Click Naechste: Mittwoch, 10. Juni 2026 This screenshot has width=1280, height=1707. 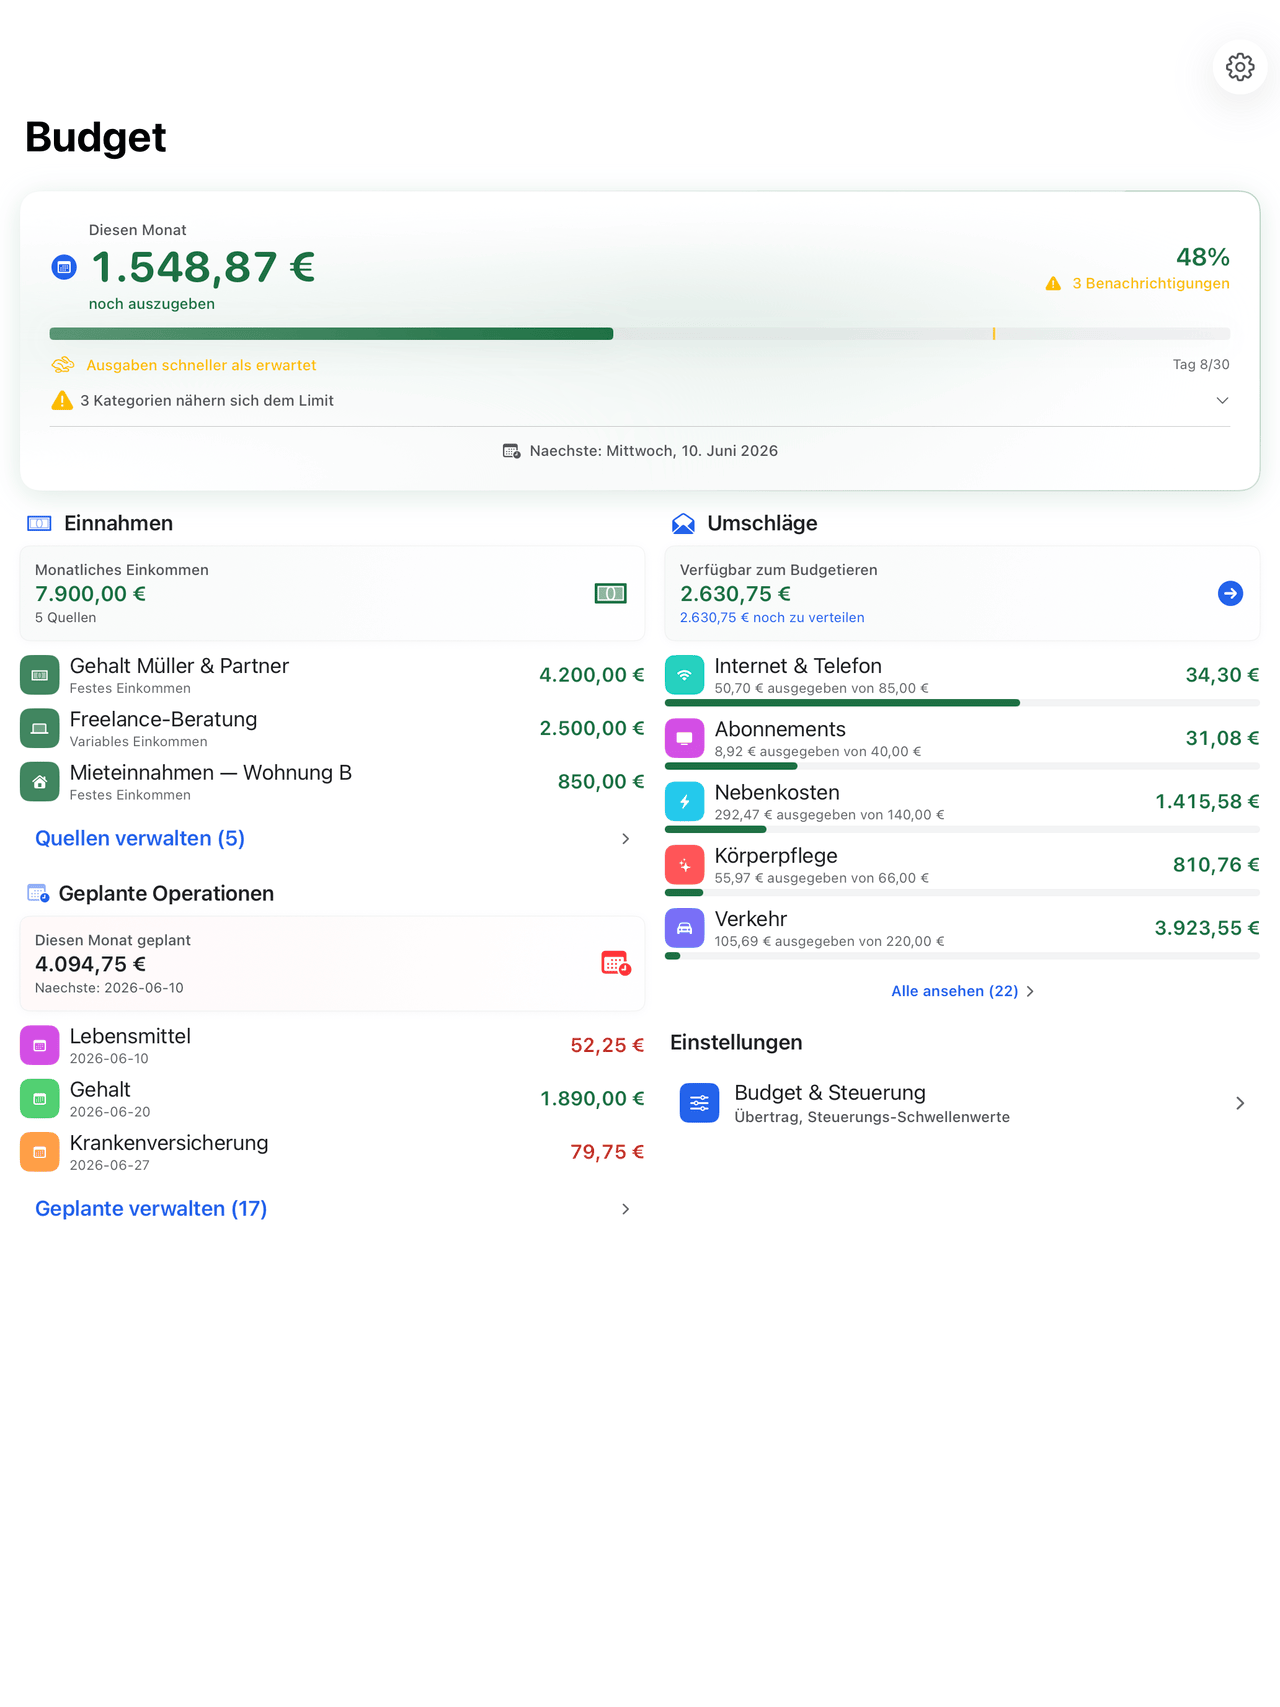(654, 451)
